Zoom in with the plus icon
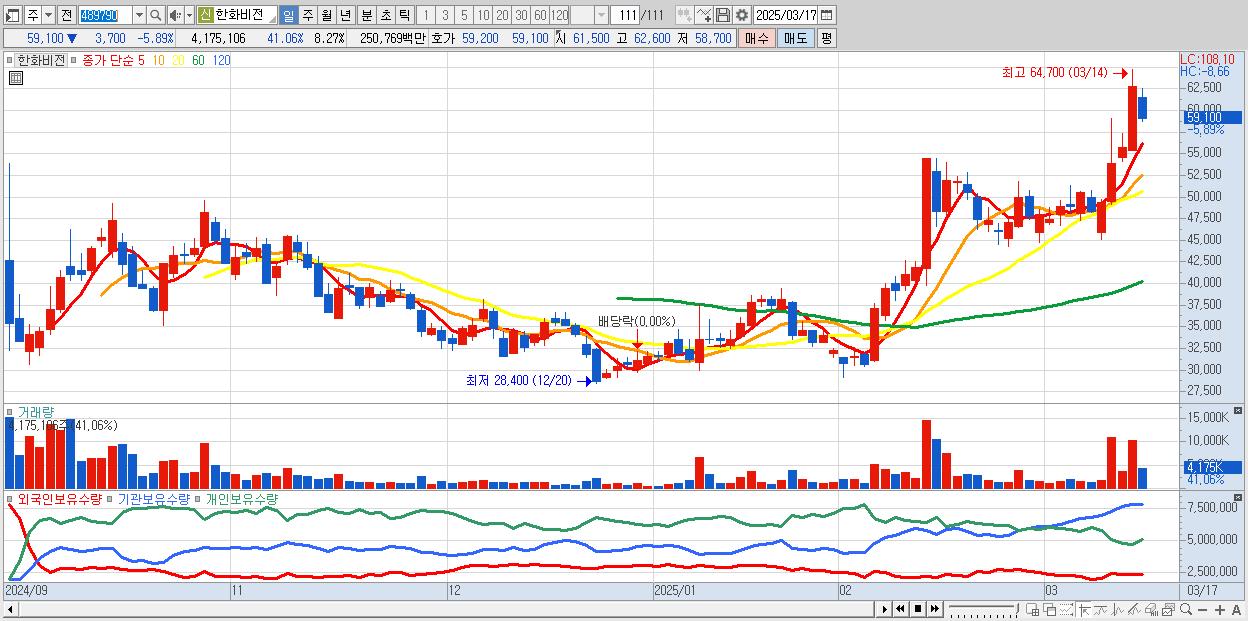1248x621 pixels. pyautogui.click(x=1220, y=609)
